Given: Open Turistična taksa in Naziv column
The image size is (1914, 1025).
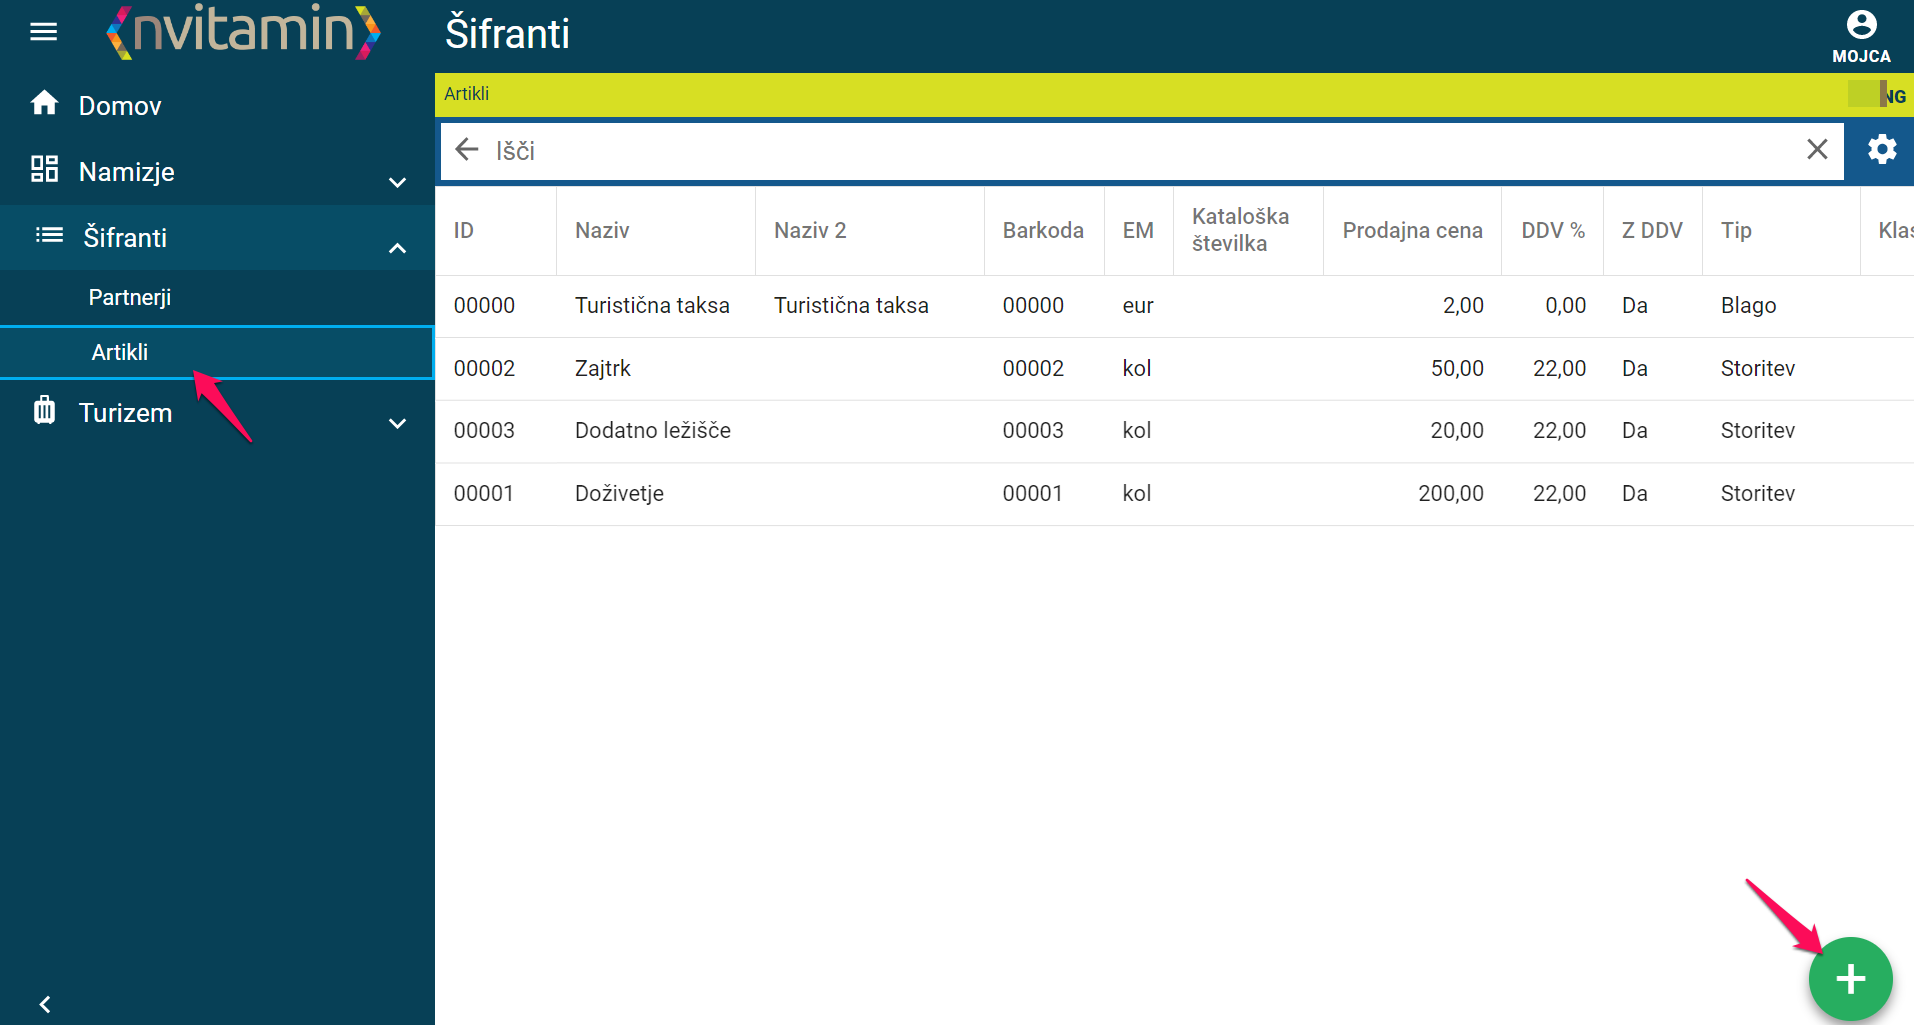Looking at the screenshot, I should click(x=652, y=306).
